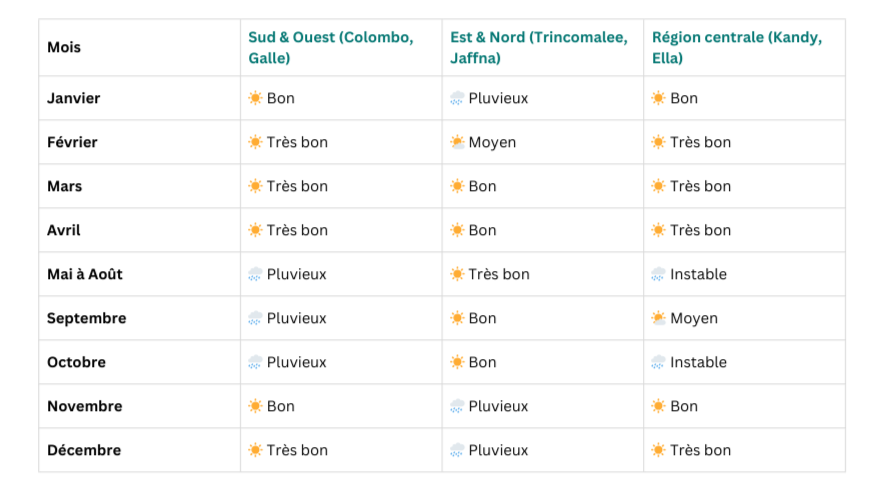Click the Est & Nord (Trincomalee, Jaffna) header
The height and width of the screenshot is (491, 873).
coord(539,47)
